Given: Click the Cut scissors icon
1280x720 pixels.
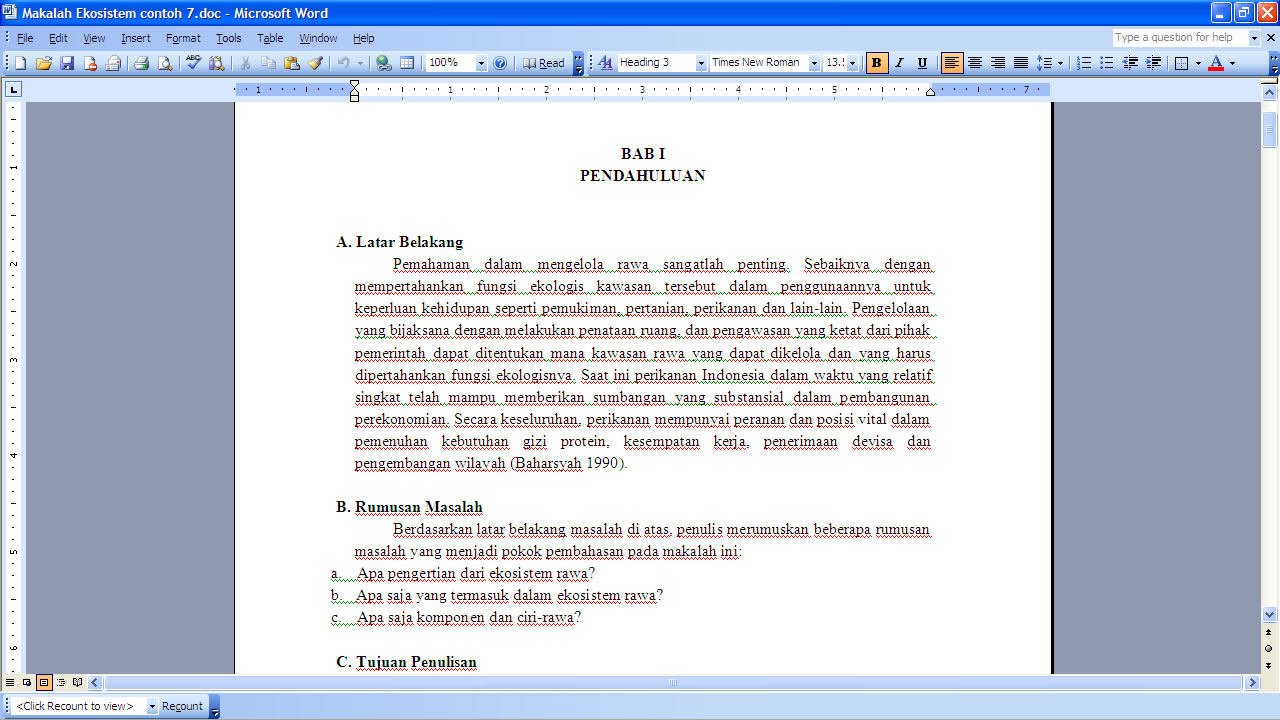Looking at the screenshot, I should pos(245,63).
